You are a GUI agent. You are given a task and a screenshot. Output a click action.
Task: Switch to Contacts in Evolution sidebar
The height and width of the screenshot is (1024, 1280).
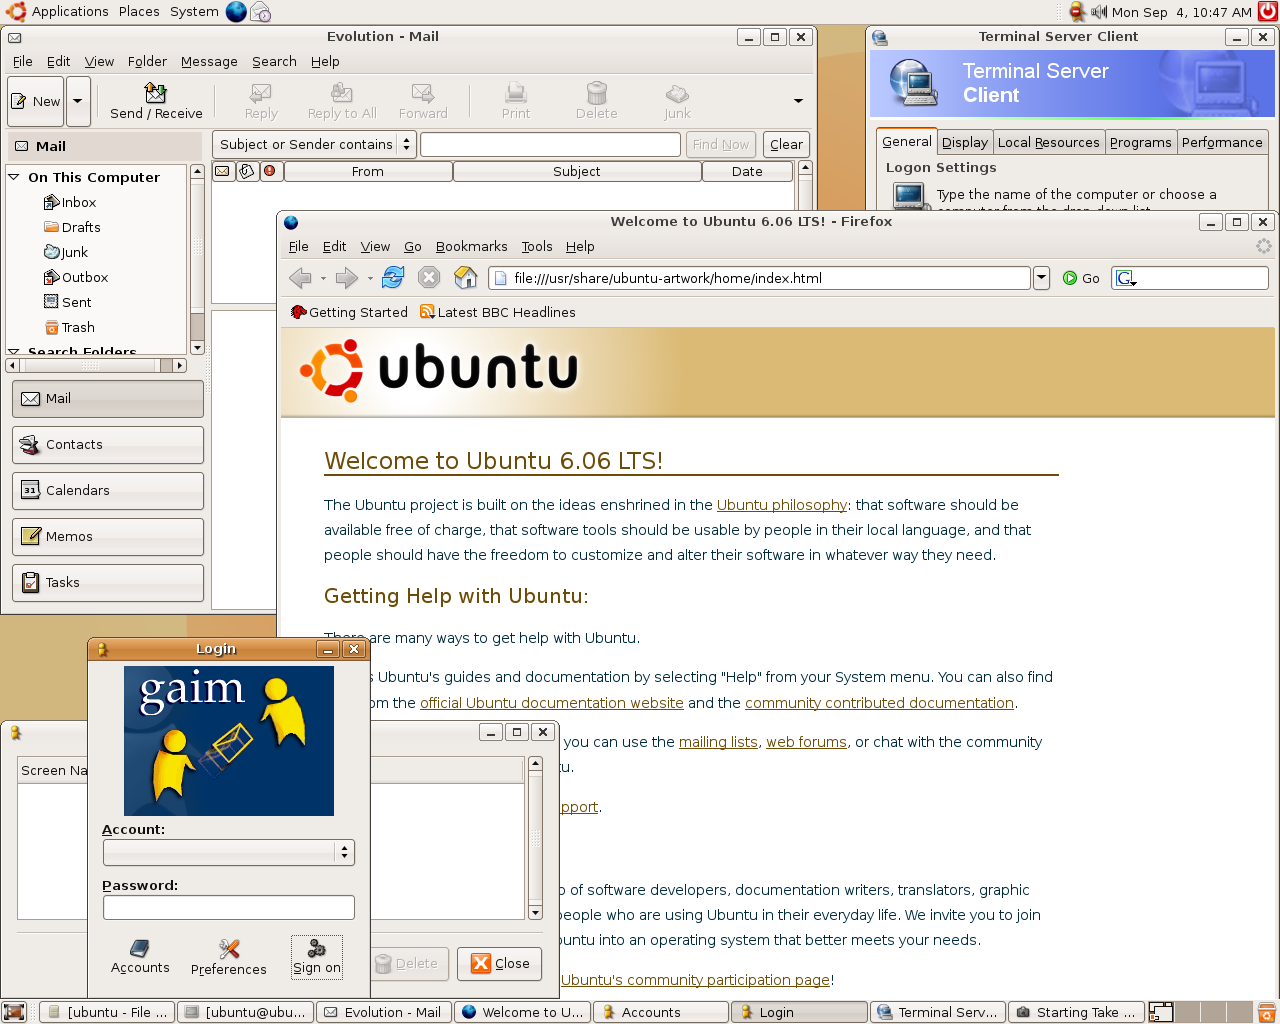108,445
